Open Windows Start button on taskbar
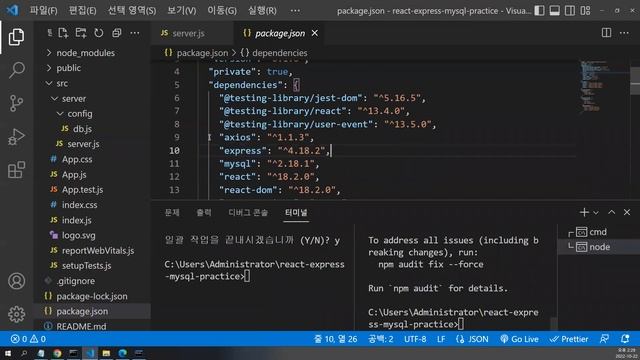640x360 pixels. pos(7,353)
